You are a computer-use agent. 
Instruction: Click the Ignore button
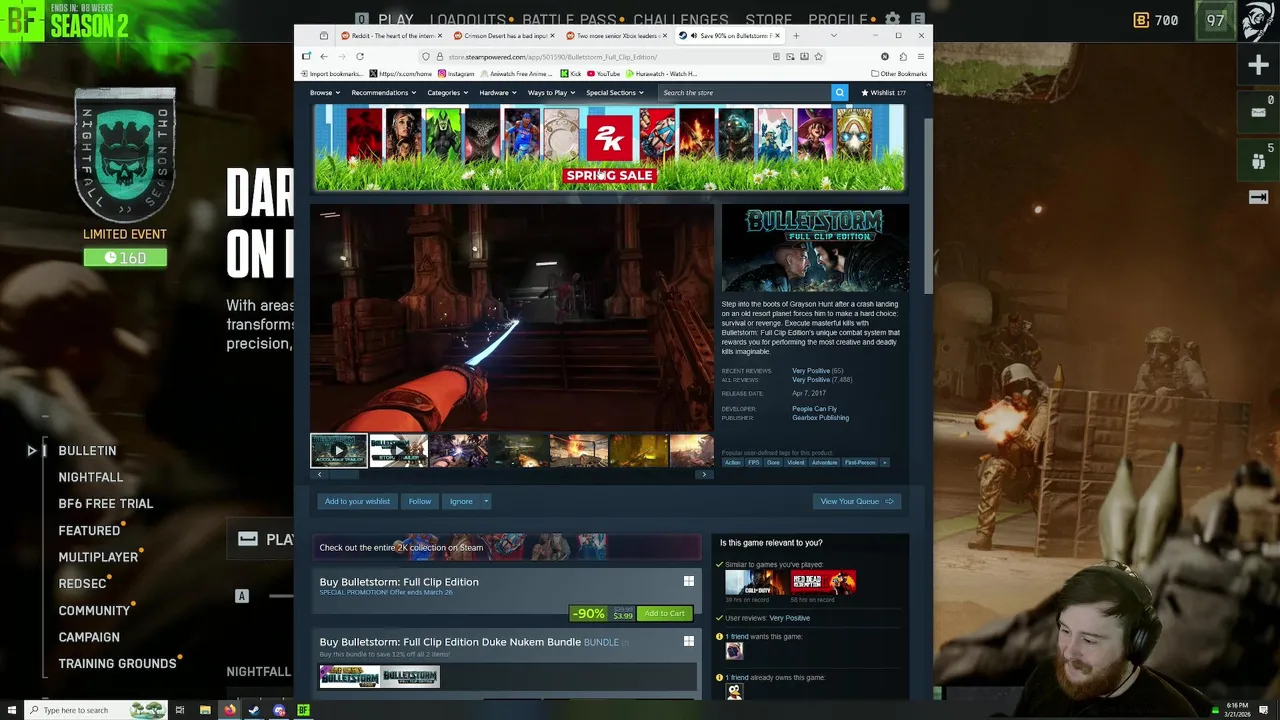coord(461,501)
